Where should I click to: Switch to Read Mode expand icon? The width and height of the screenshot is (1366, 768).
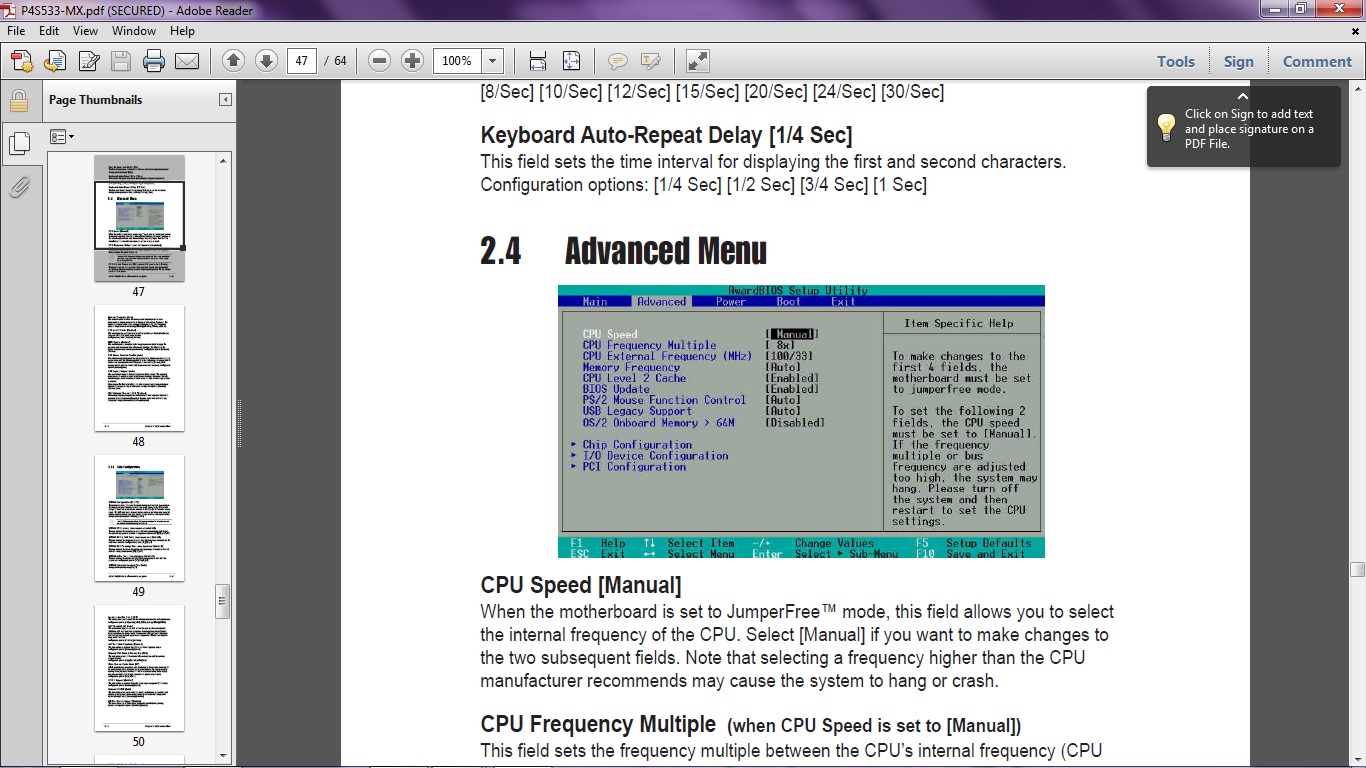pos(698,61)
